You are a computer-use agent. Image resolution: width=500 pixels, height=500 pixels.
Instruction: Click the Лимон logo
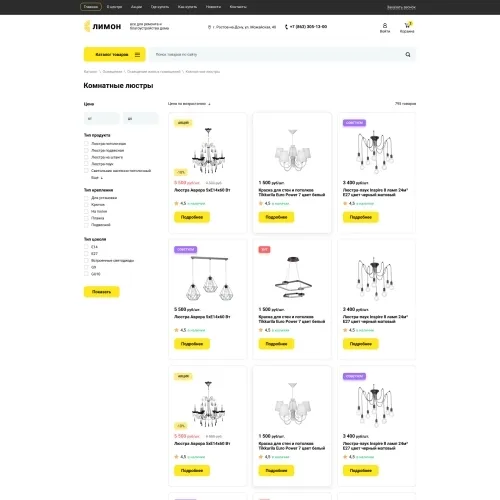(x=102, y=26)
